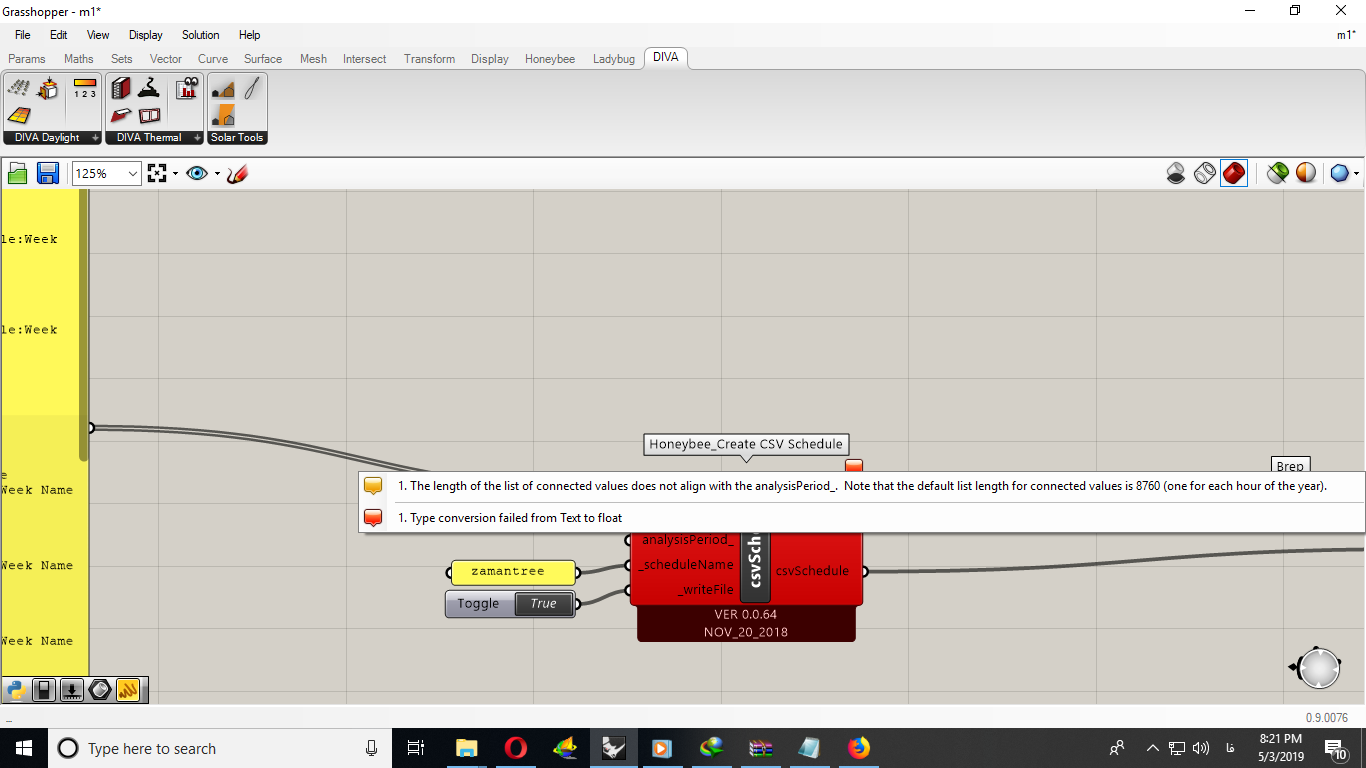Switch to the Honeybee tab
Screen dimensions: 1366x768
click(x=550, y=59)
